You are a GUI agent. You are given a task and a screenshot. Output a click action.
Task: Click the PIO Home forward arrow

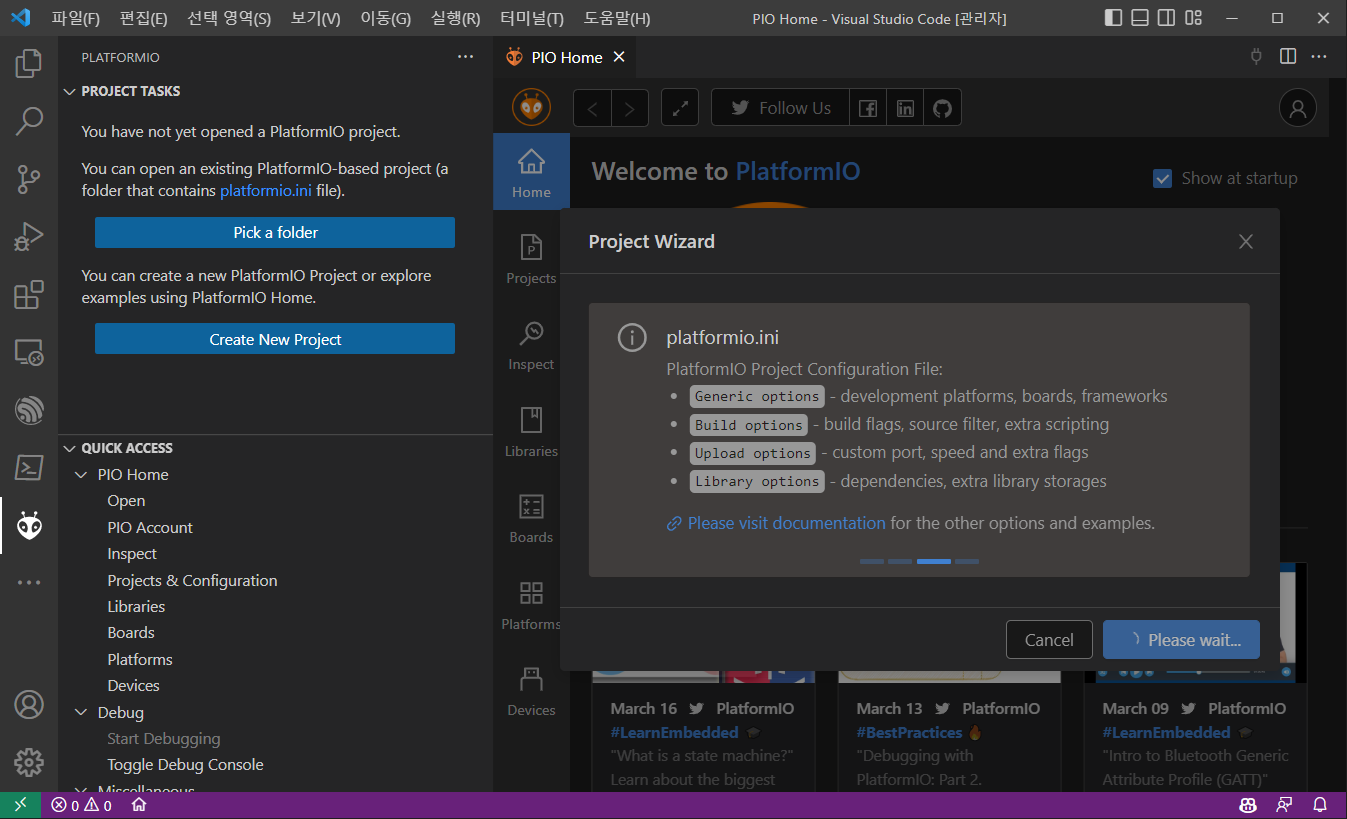click(x=630, y=108)
